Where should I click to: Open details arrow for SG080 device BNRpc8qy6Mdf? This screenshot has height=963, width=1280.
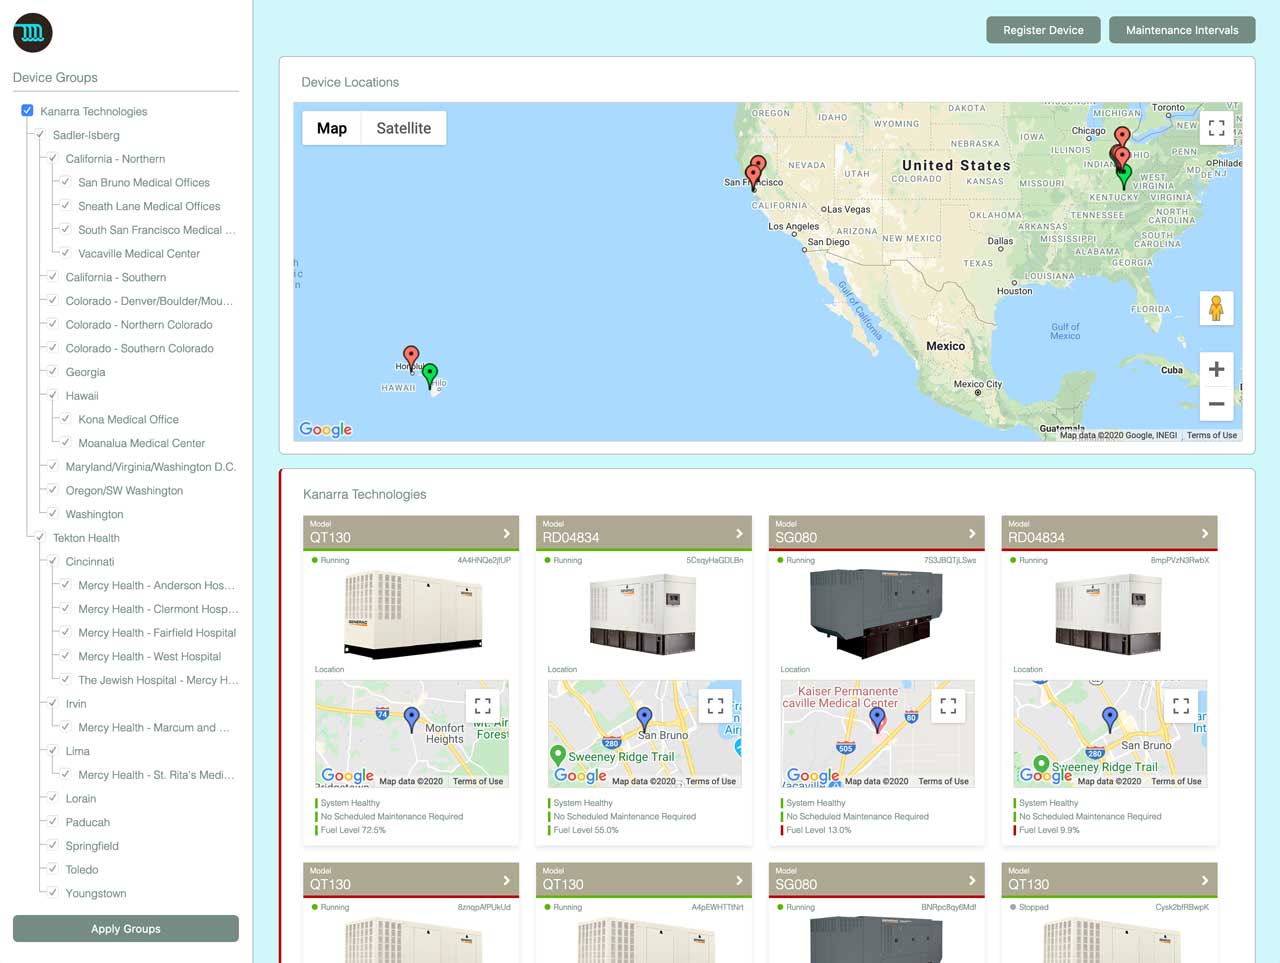(972, 881)
